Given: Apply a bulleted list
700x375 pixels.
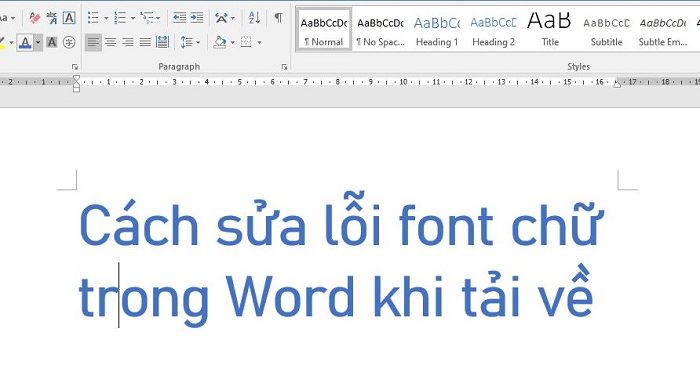Looking at the screenshot, I should (93, 18).
